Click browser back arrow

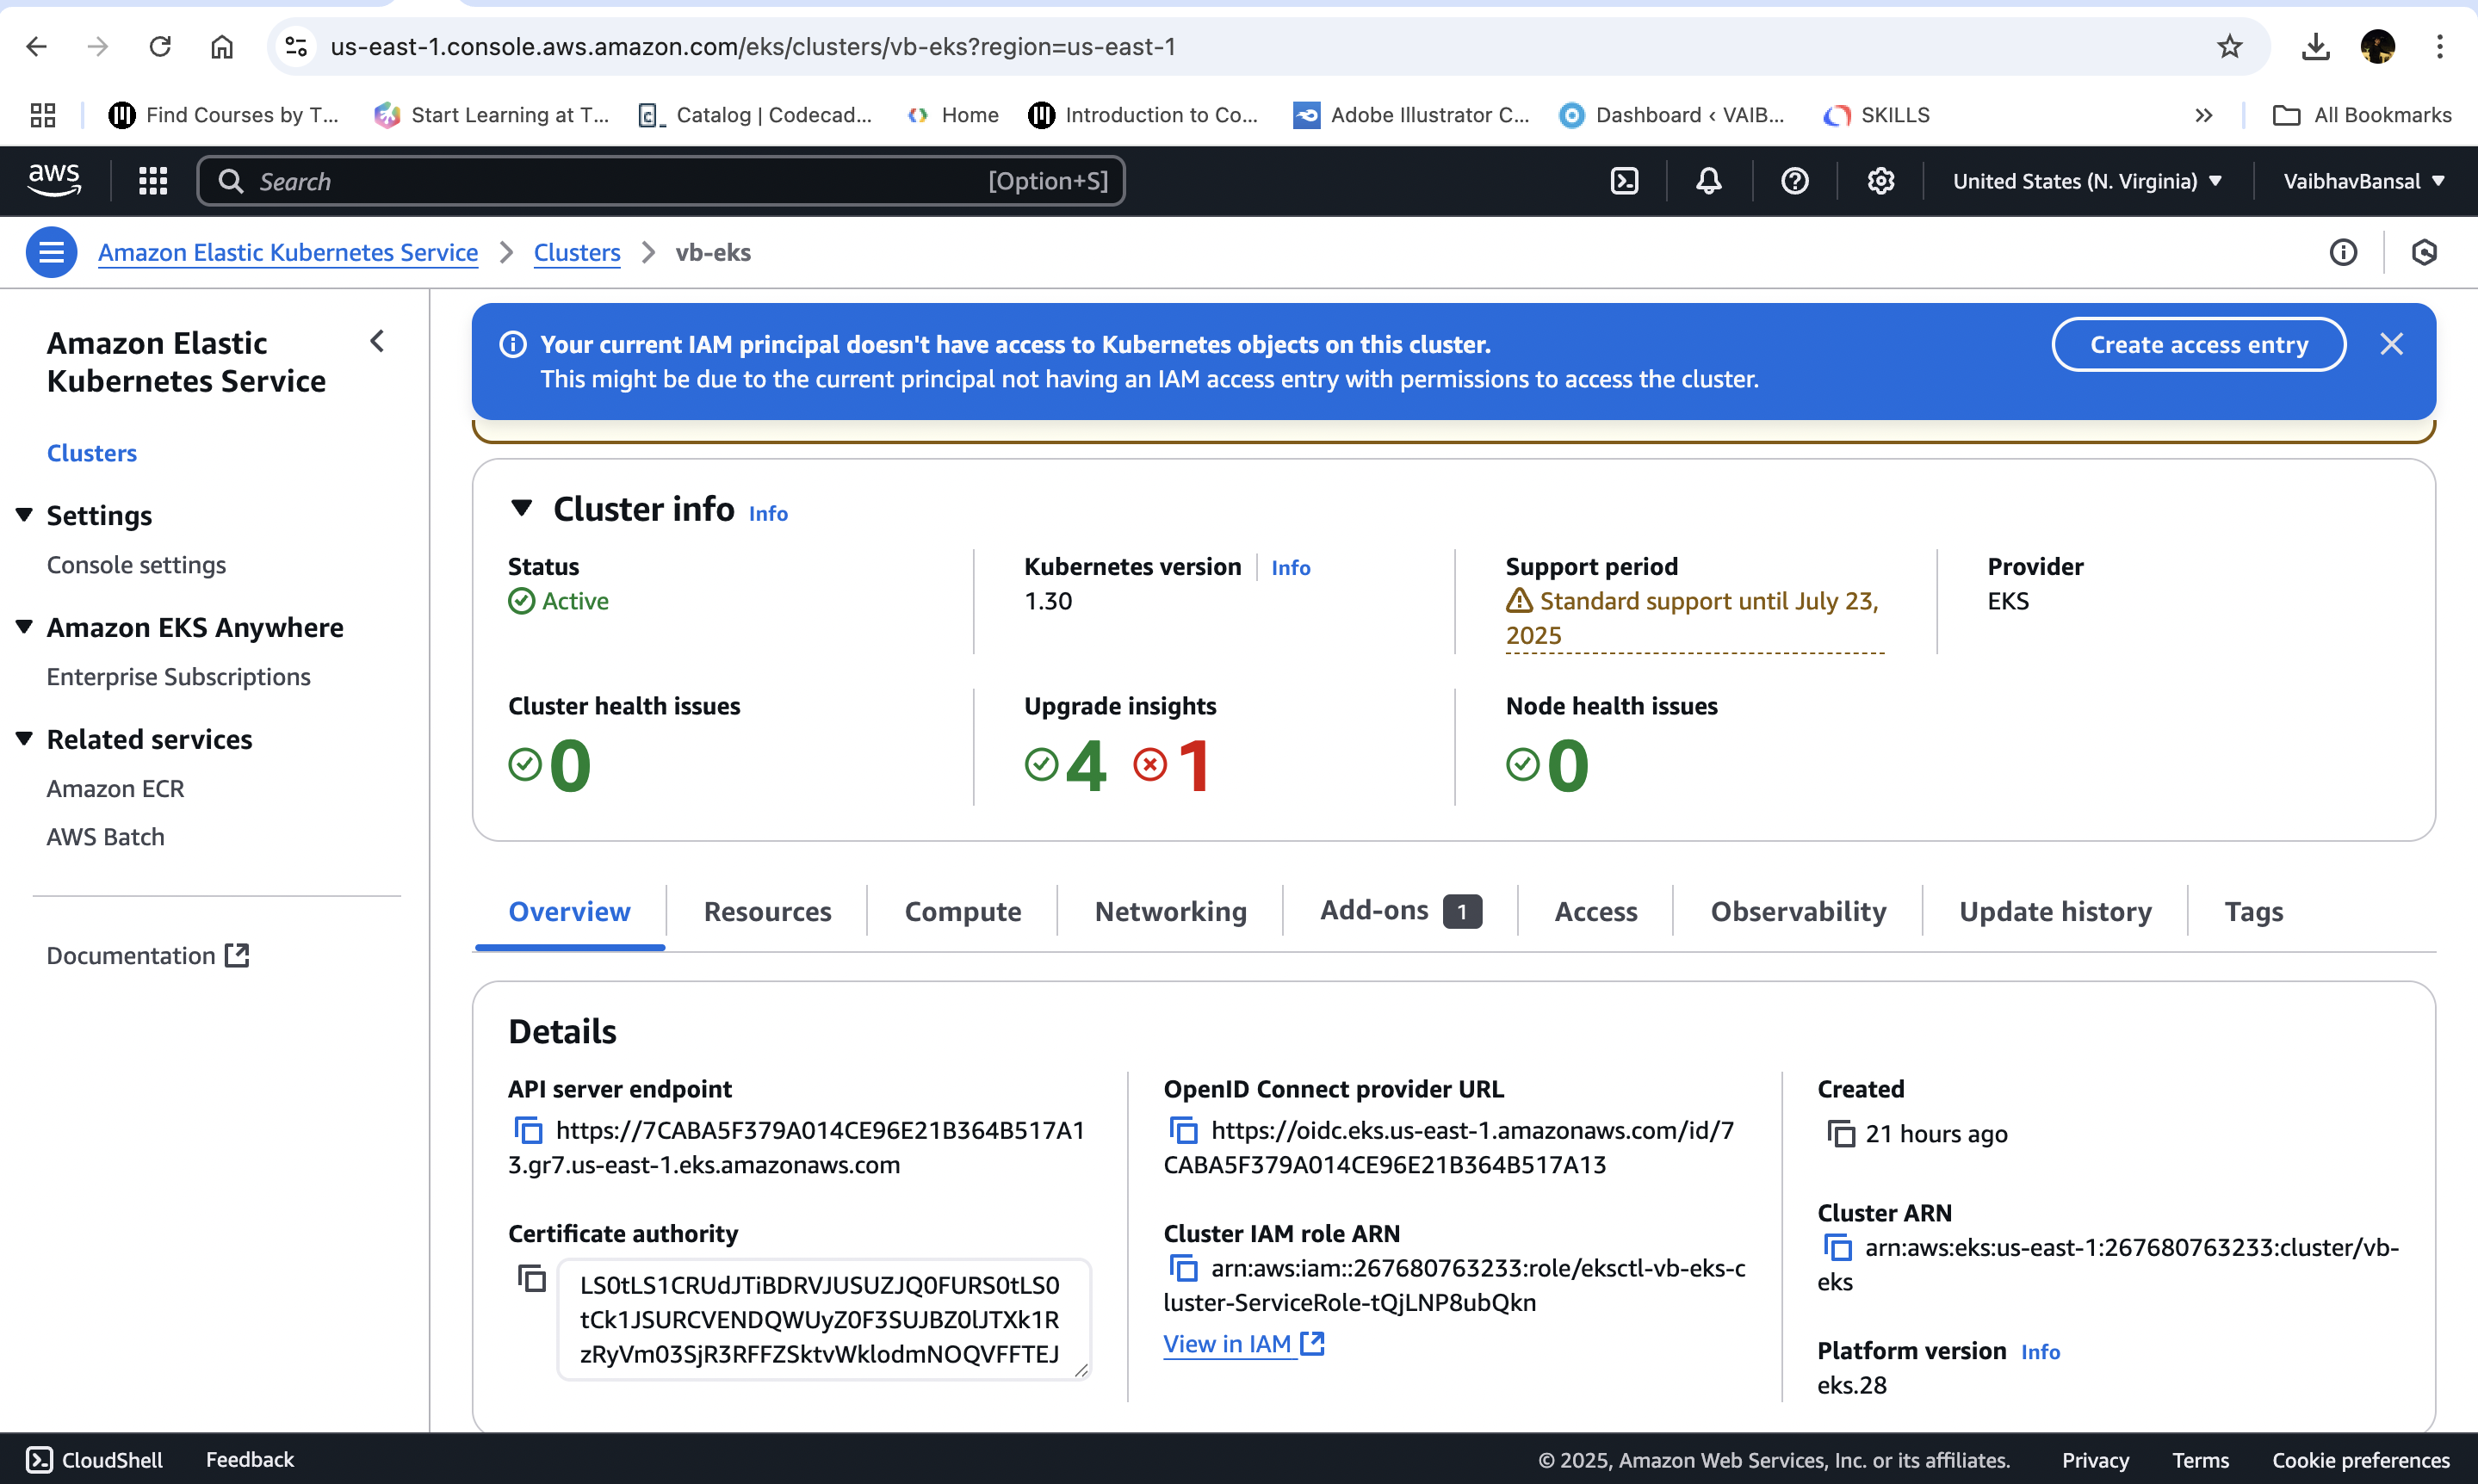[x=36, y=46]
